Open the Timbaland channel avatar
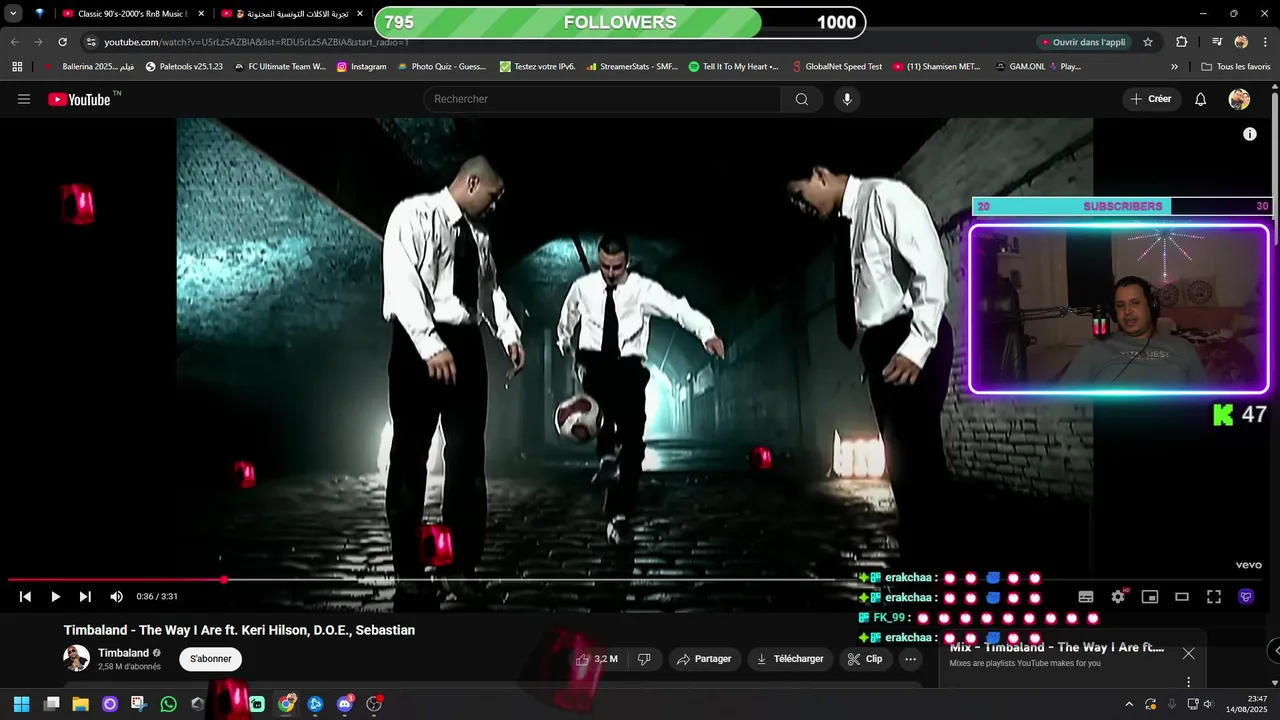1280x720 pixels. click(76, 658)
